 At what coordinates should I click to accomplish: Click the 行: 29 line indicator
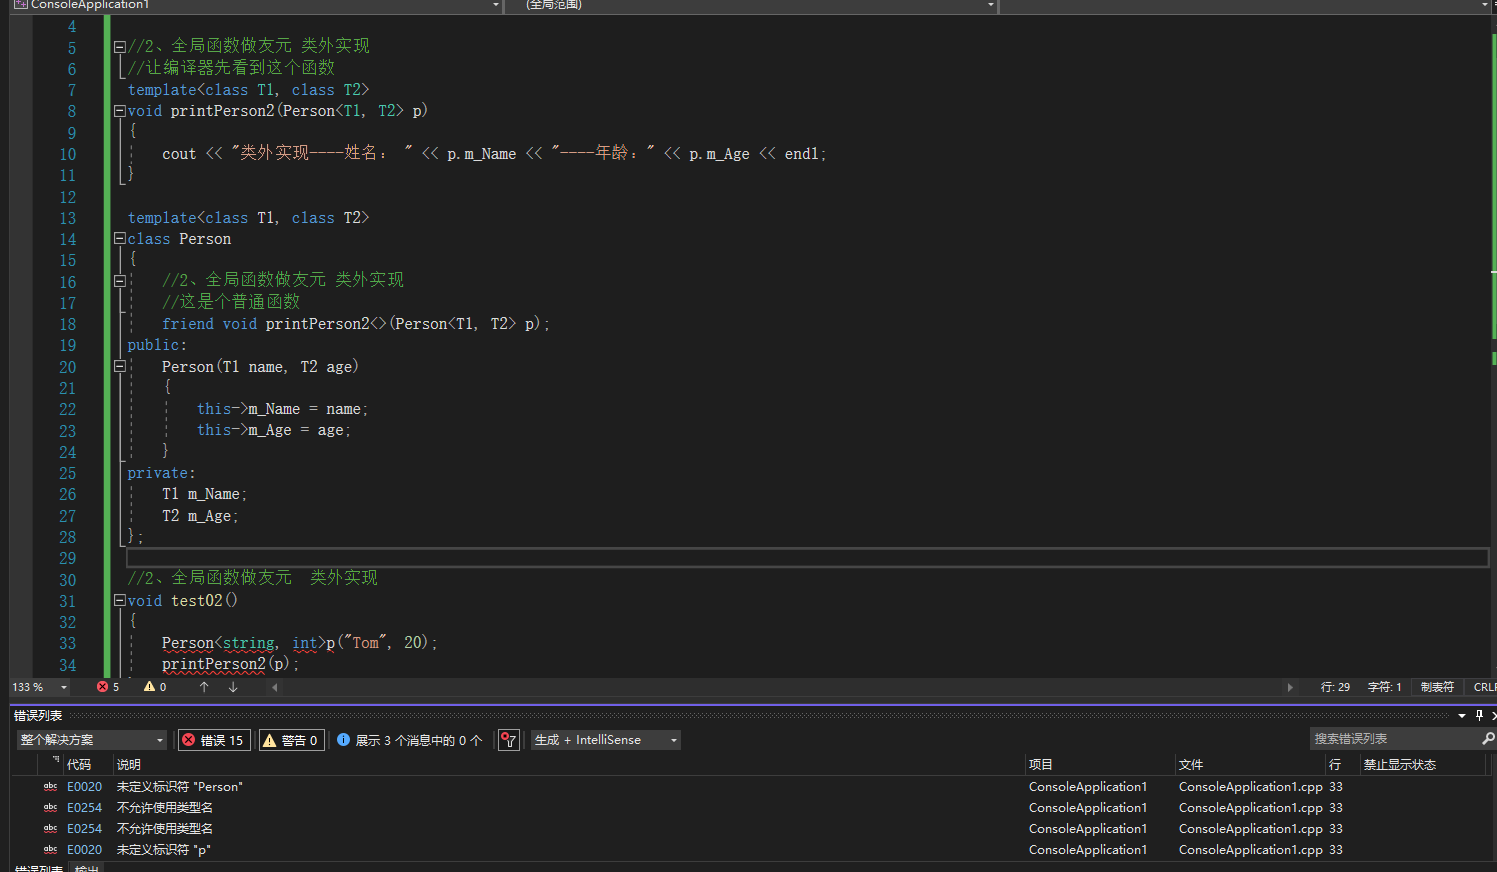click(x=1335, y=687)
